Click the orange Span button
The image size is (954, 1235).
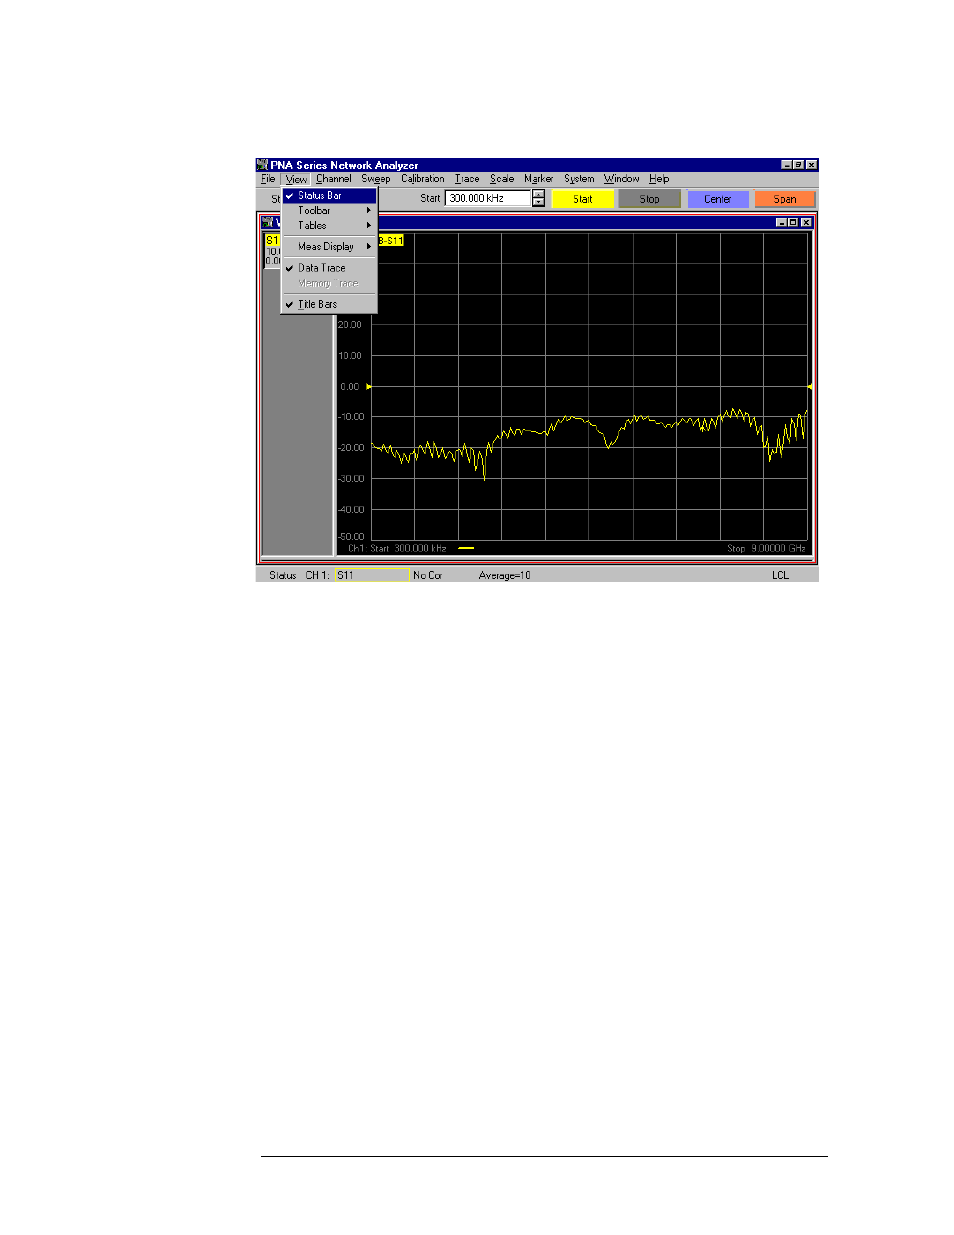click(x=785, y=199)
